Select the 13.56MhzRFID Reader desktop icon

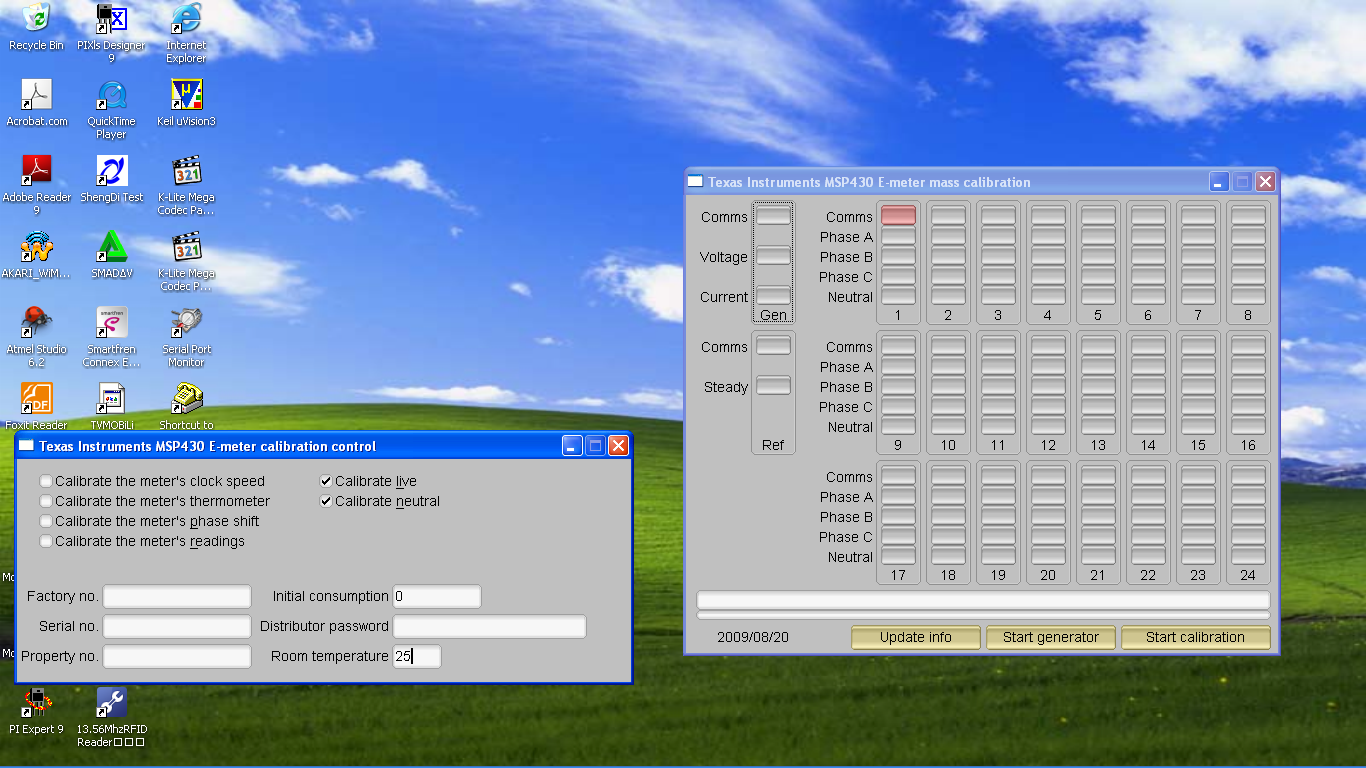point(111,717)
